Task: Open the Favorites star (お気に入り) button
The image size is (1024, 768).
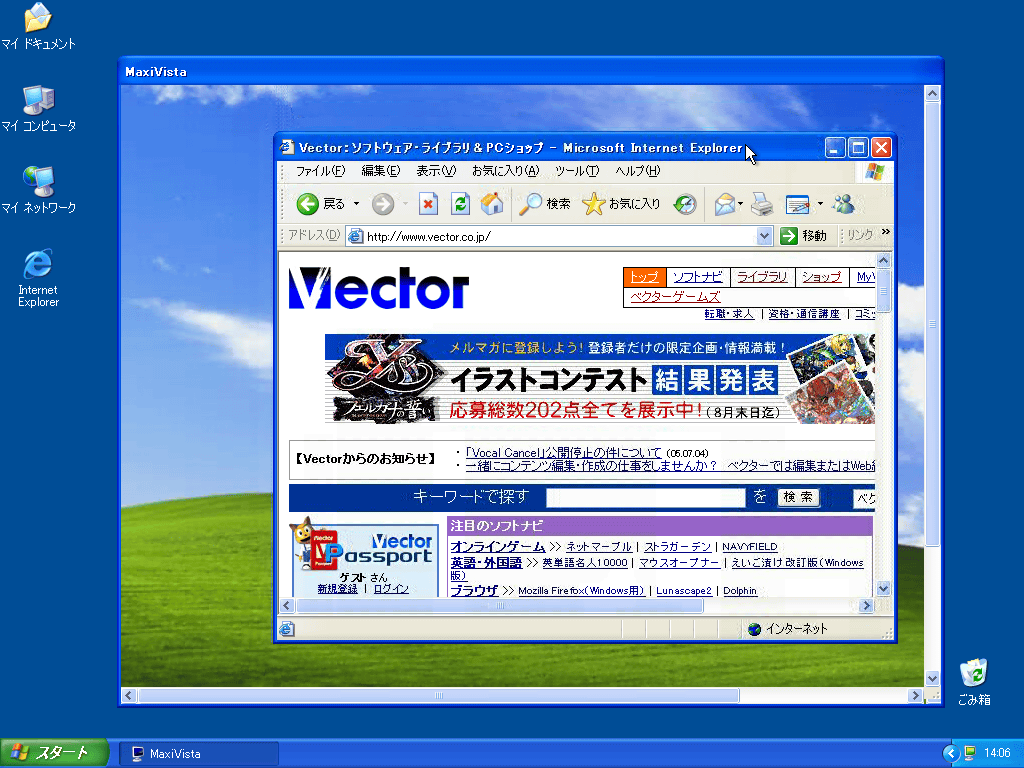Action: [x=621, y=204]
